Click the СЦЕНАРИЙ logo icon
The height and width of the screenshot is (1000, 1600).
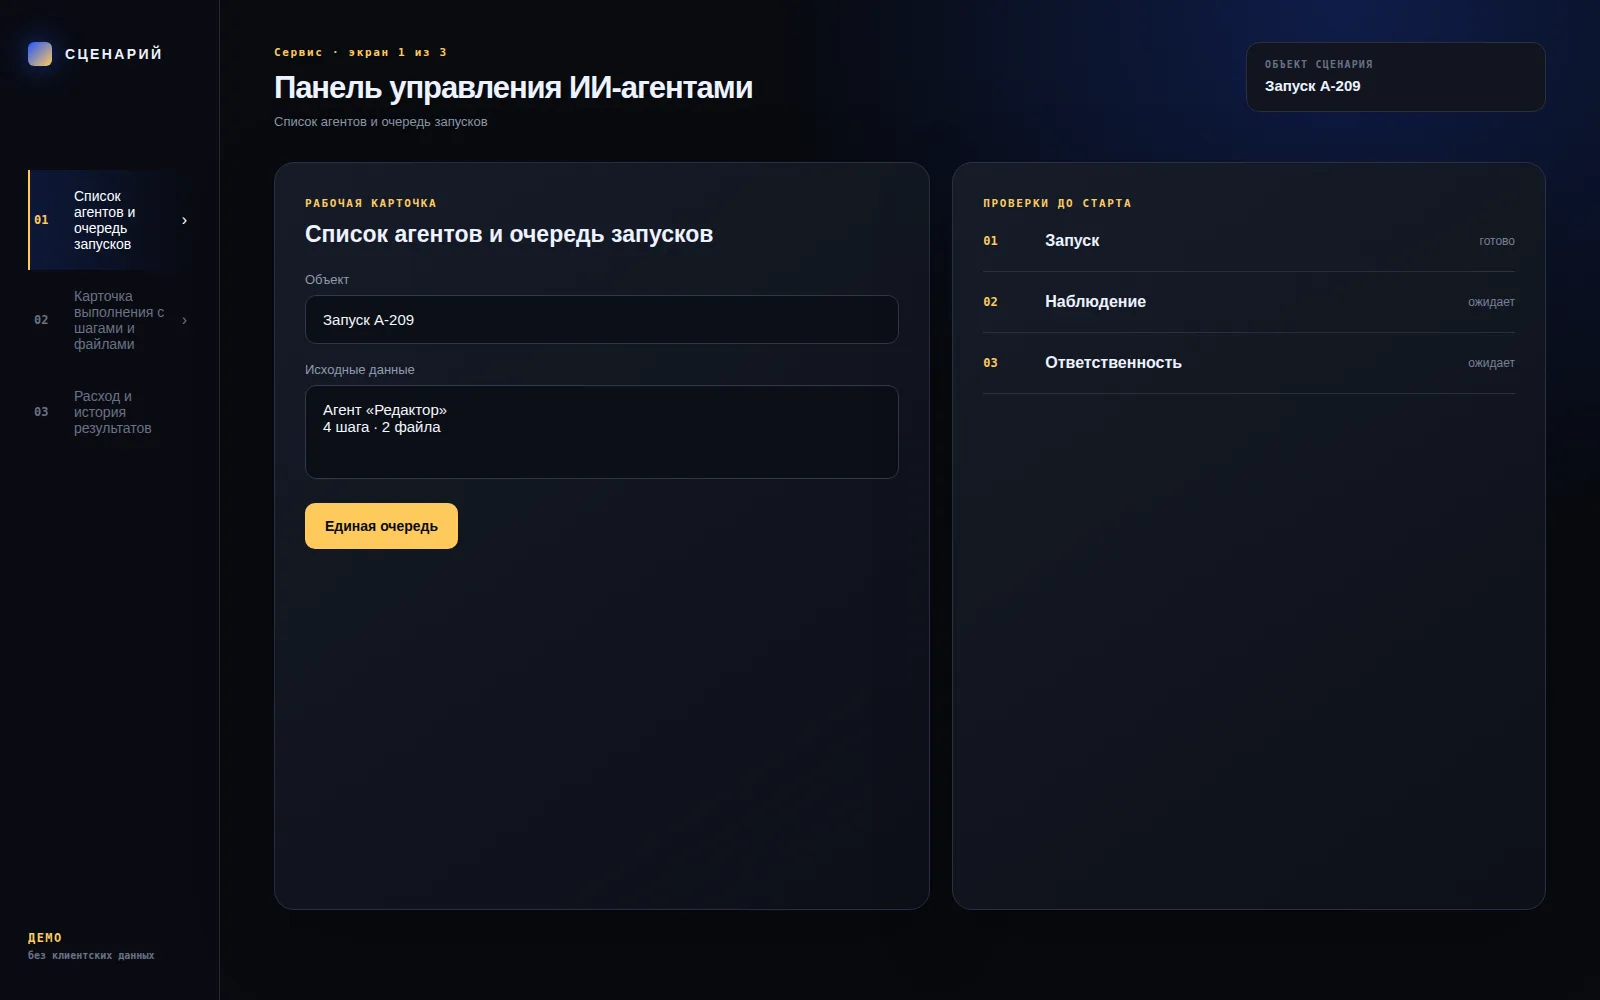40,54
